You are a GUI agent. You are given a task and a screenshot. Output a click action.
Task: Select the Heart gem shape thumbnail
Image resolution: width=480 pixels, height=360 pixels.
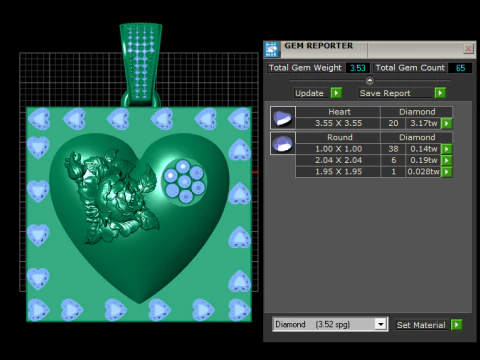pyautogui.click(x=283, y=118)
